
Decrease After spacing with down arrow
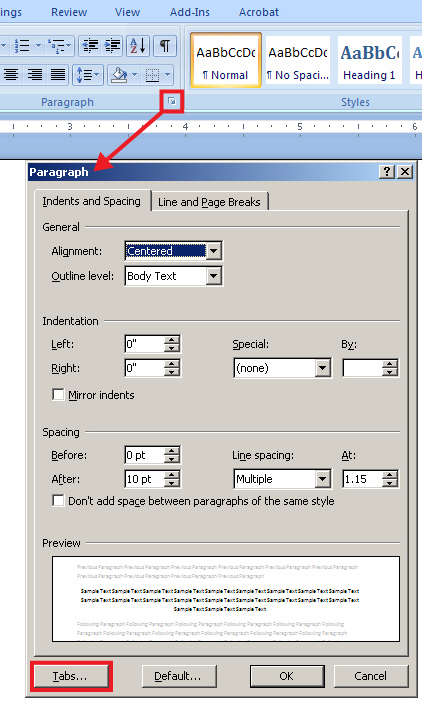[x=172, y=483]
